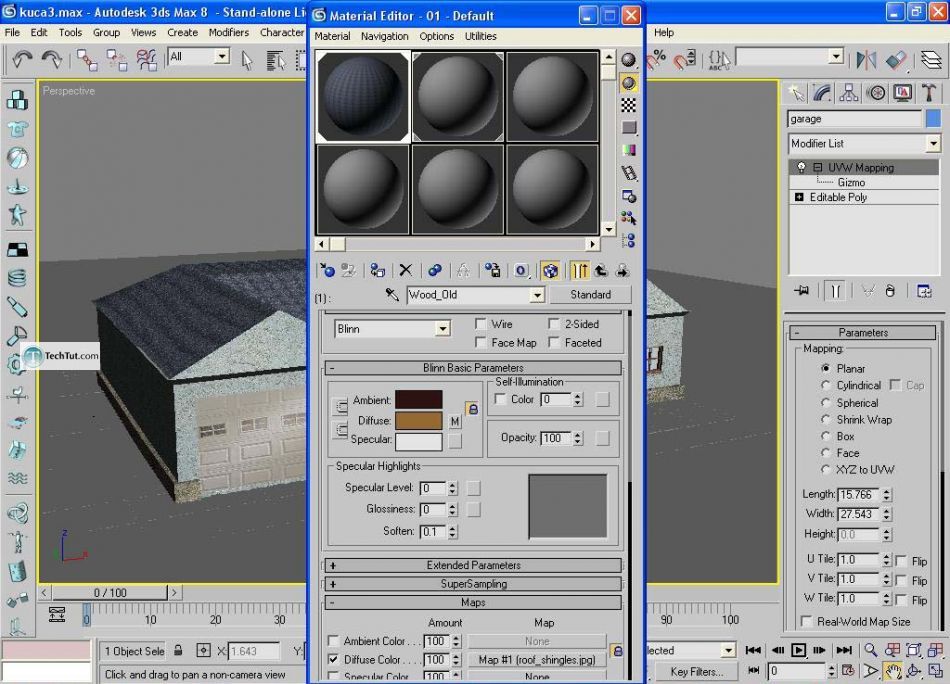Click the Specular color swatch
Image resolution: width=950 pixels, height=684 pixels.
tap(419, 440)
